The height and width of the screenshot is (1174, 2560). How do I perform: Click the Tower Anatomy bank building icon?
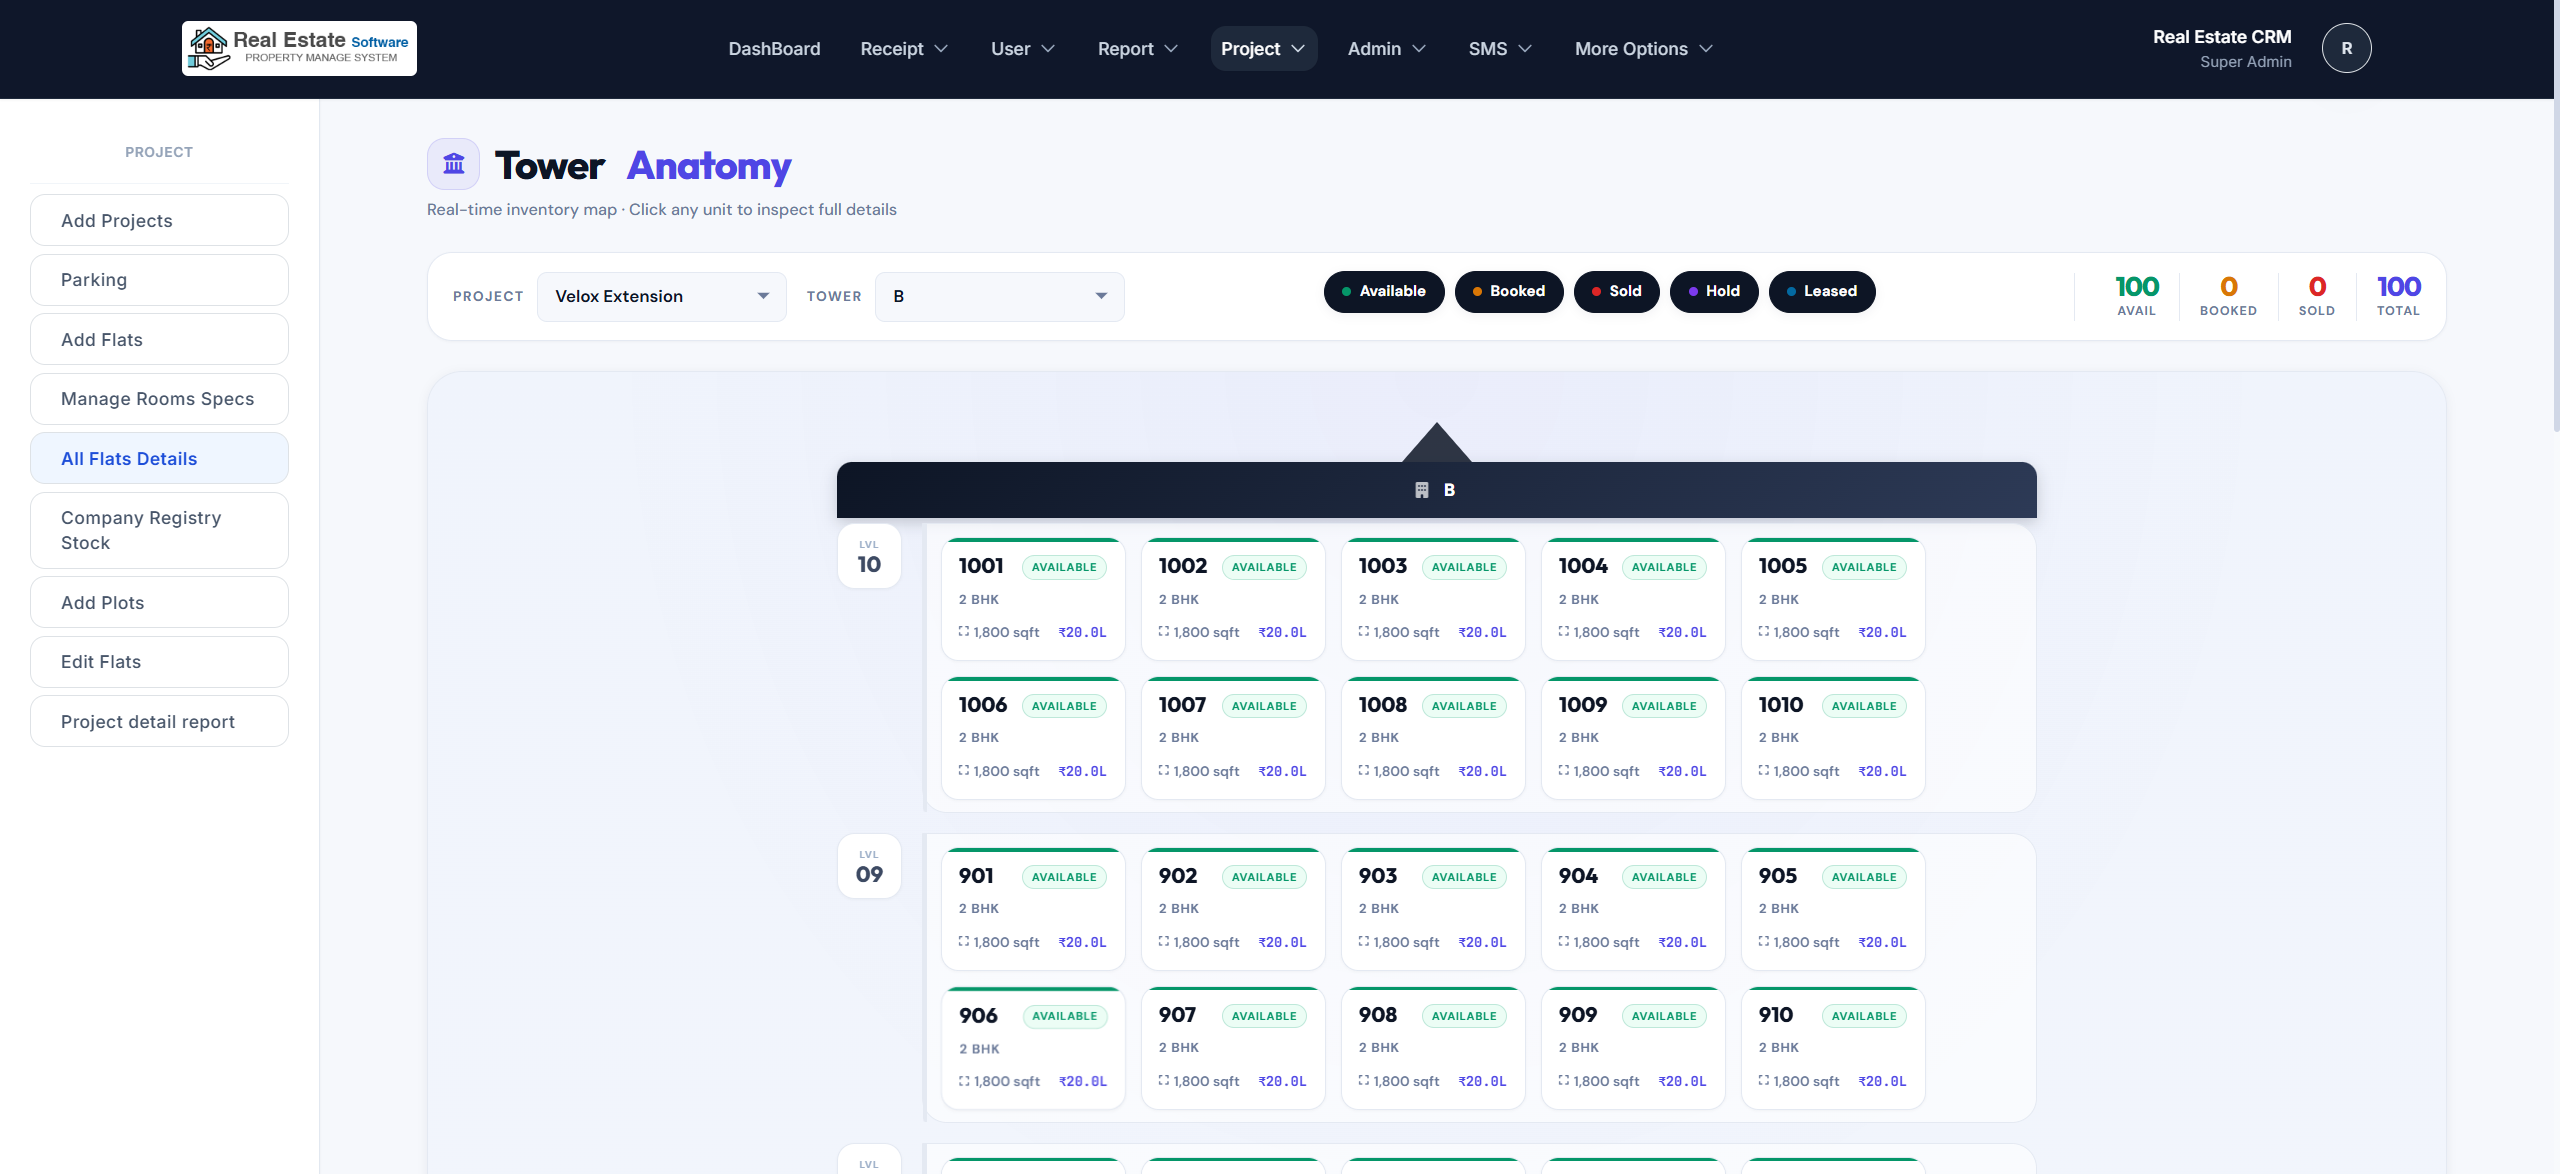pyautogui.click(x=453, y=164)
